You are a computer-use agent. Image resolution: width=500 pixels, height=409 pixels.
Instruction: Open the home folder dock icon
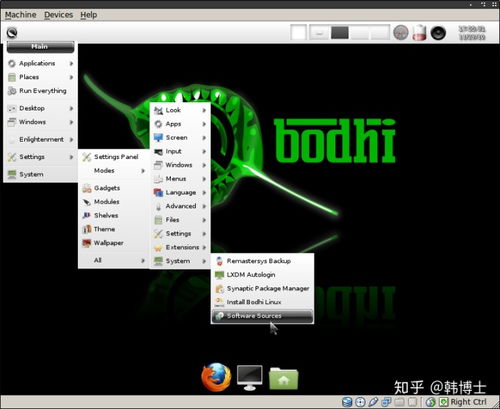coord(283,378)
